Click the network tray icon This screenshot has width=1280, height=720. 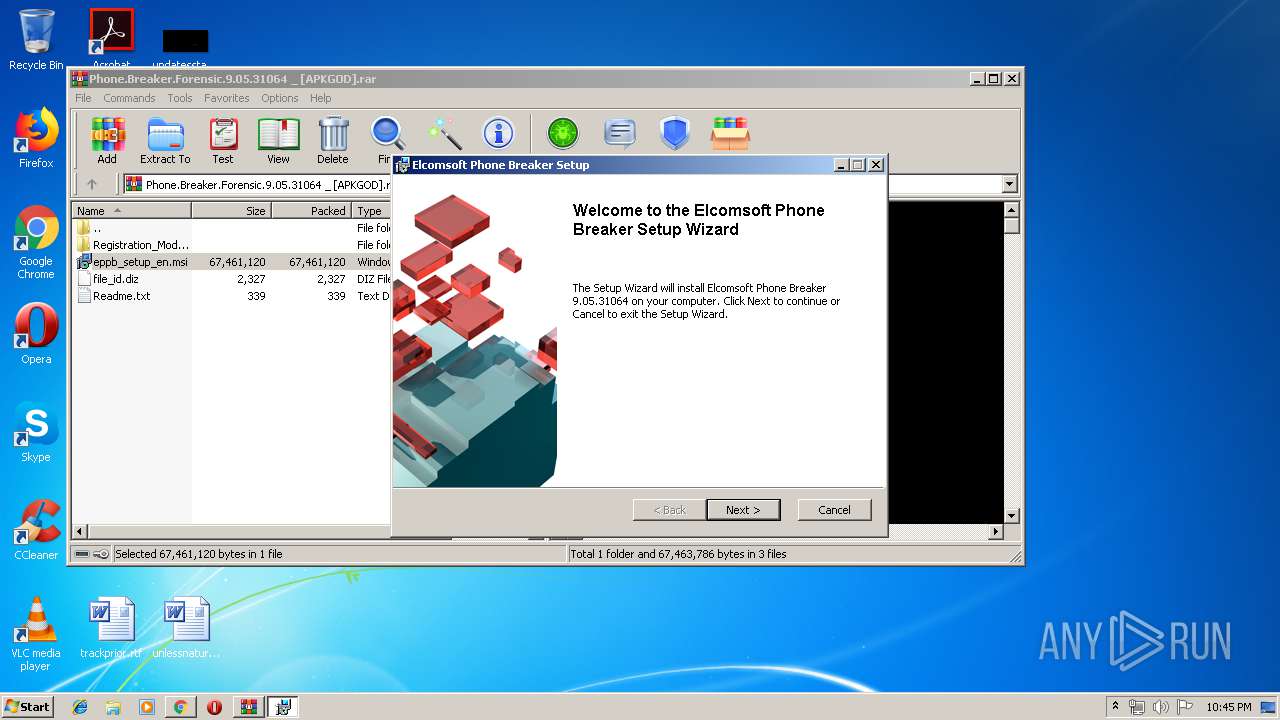coord(1138,707)
